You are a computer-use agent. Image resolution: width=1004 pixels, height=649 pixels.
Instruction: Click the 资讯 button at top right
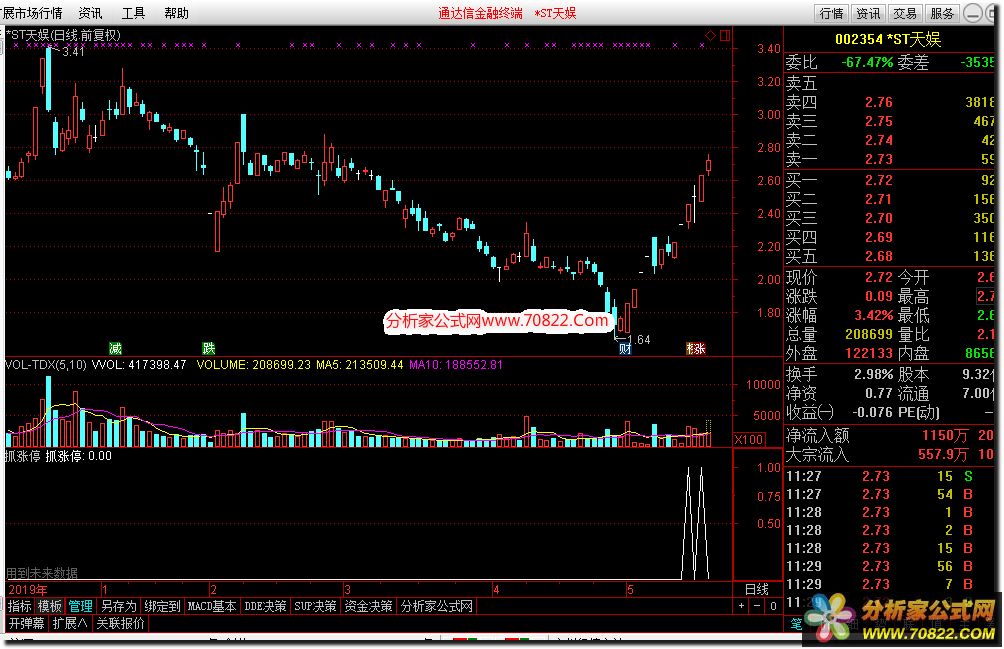(868, 13)
